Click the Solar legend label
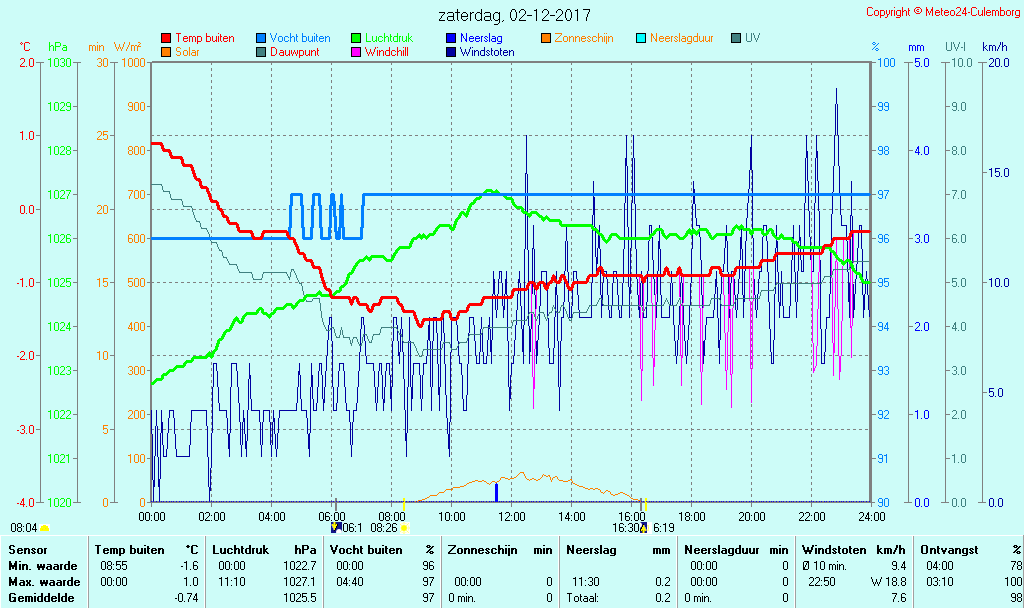Image resolution: width=1026 pixels, height=608 pixels. click(x=189, y=52)
